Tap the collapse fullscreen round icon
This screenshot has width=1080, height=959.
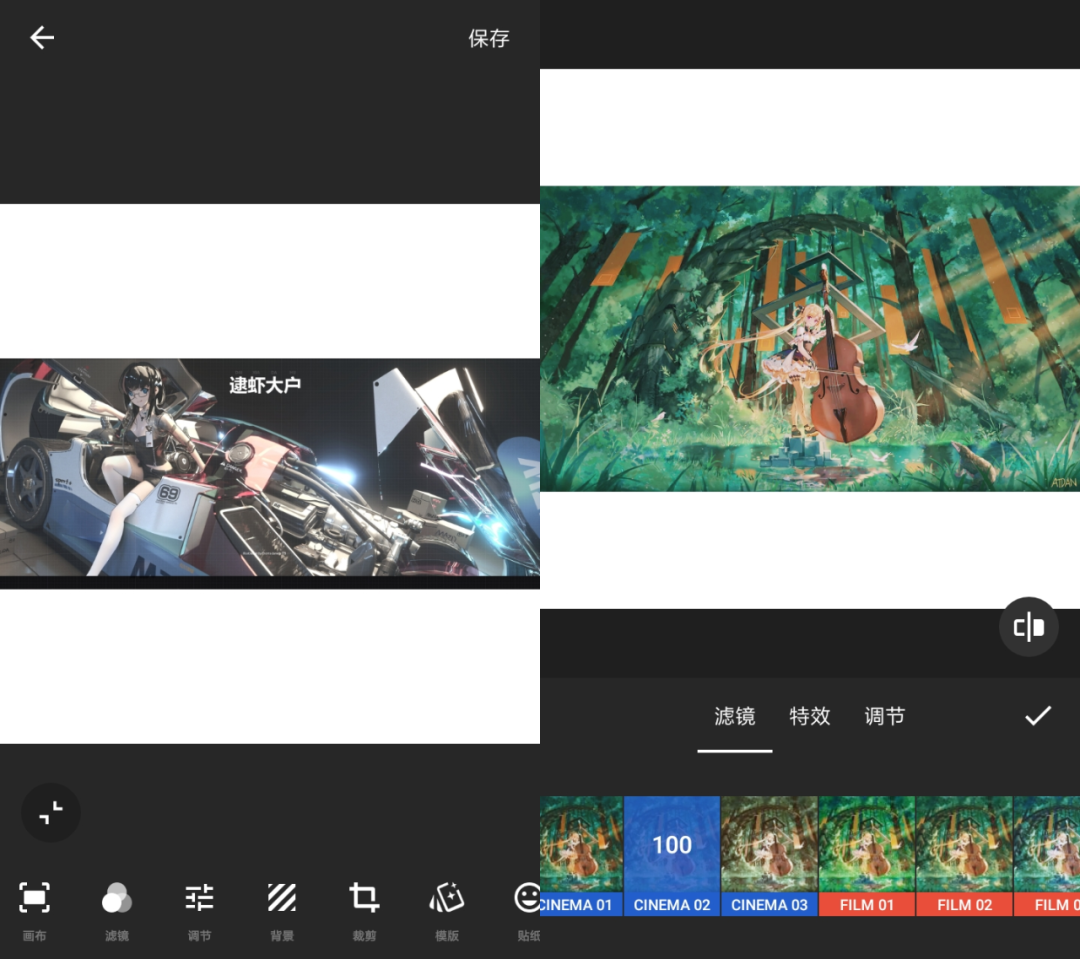pos(51,812)
